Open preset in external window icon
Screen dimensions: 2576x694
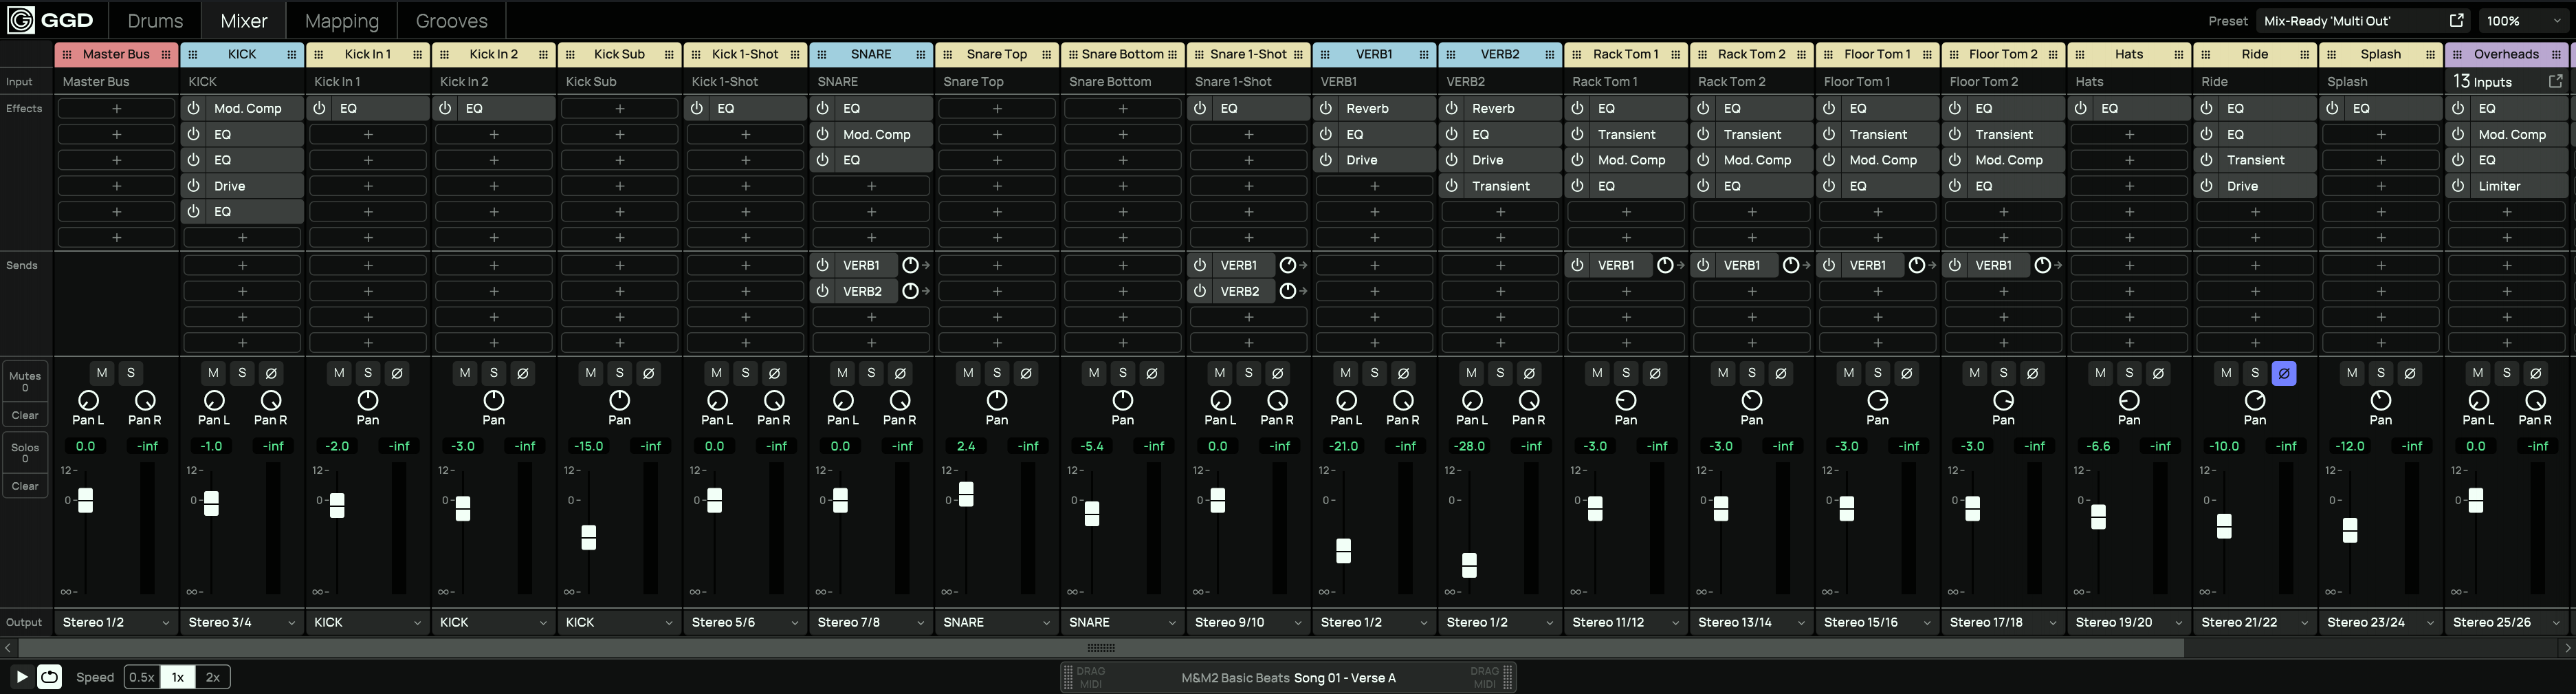2456,21
